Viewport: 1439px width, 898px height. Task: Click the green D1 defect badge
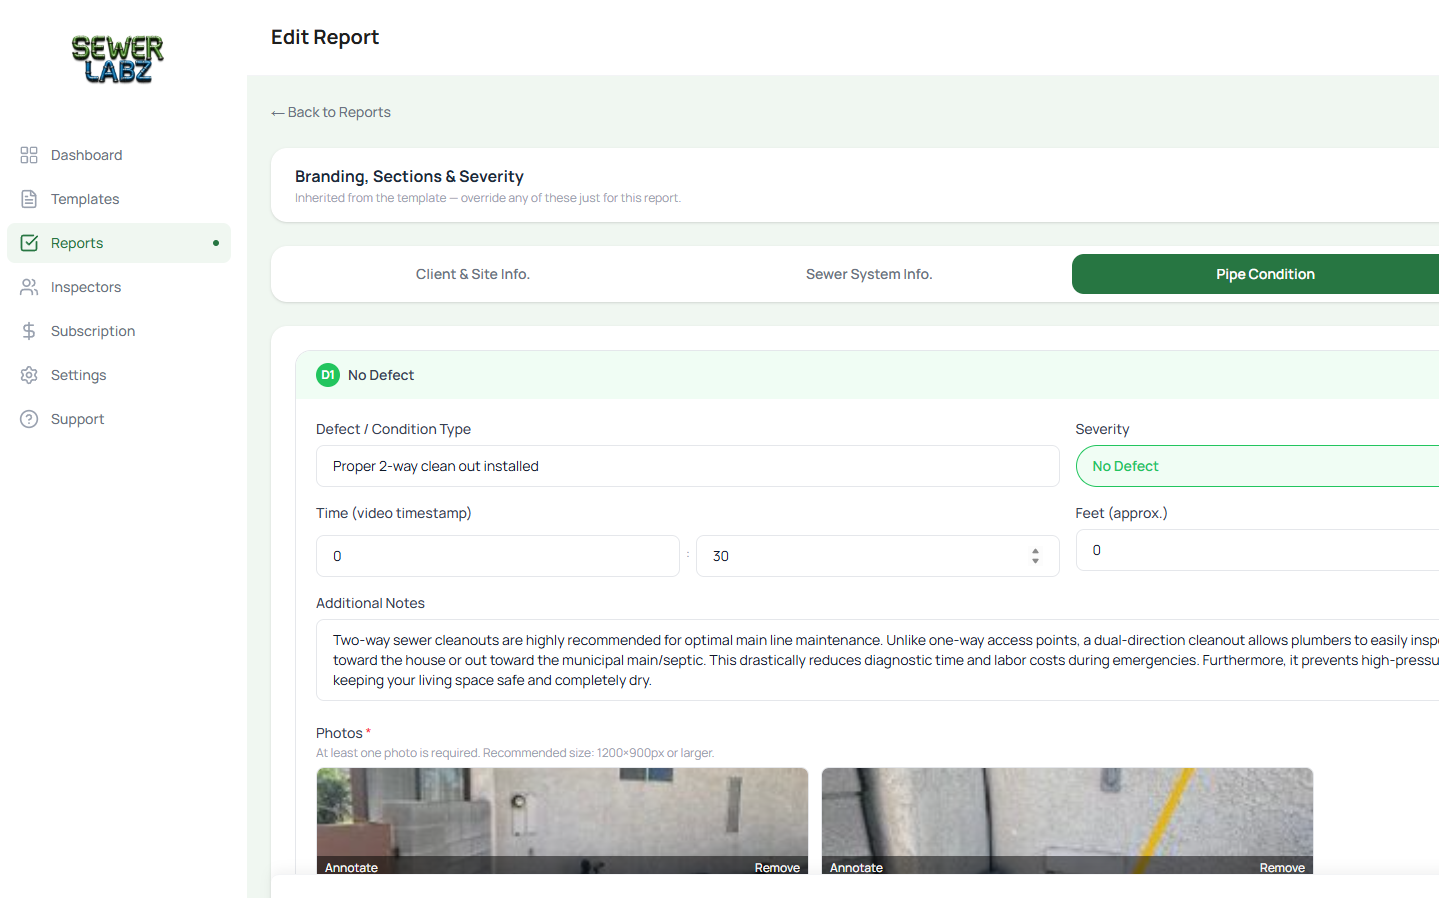328,375
